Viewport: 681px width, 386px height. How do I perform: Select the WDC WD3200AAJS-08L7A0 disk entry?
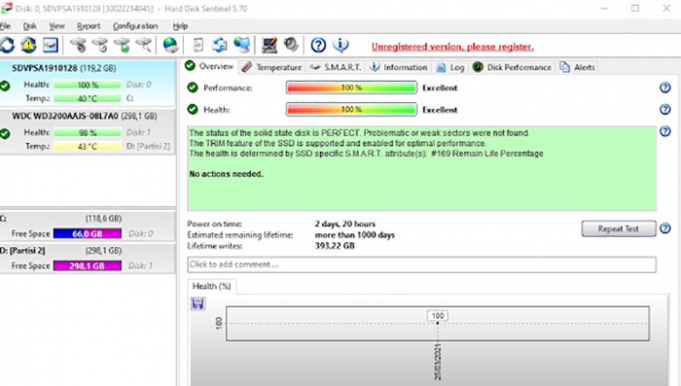coord(88,131)
